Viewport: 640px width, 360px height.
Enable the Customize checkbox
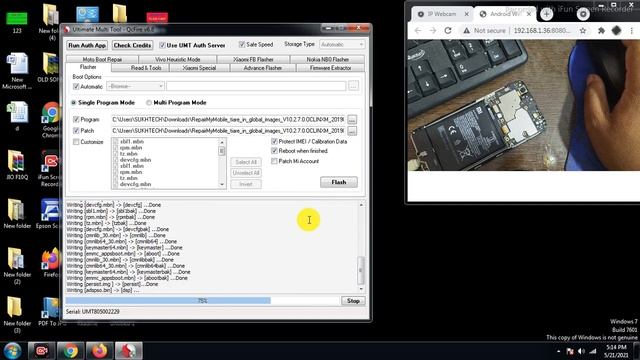tap(76, 142)
